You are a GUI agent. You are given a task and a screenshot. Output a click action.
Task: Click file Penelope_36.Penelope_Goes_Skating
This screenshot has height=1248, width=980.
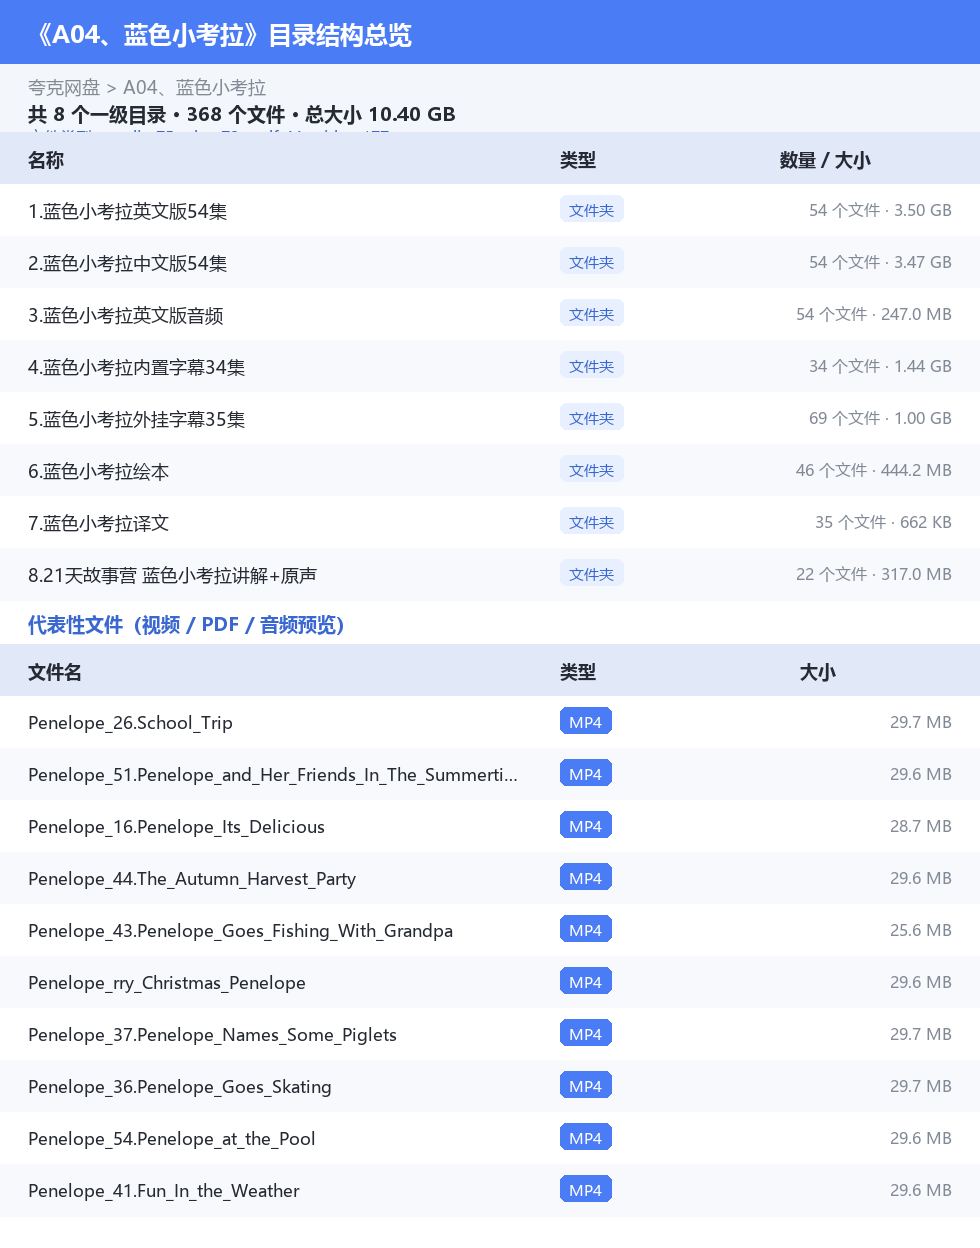pos(180,1087)
